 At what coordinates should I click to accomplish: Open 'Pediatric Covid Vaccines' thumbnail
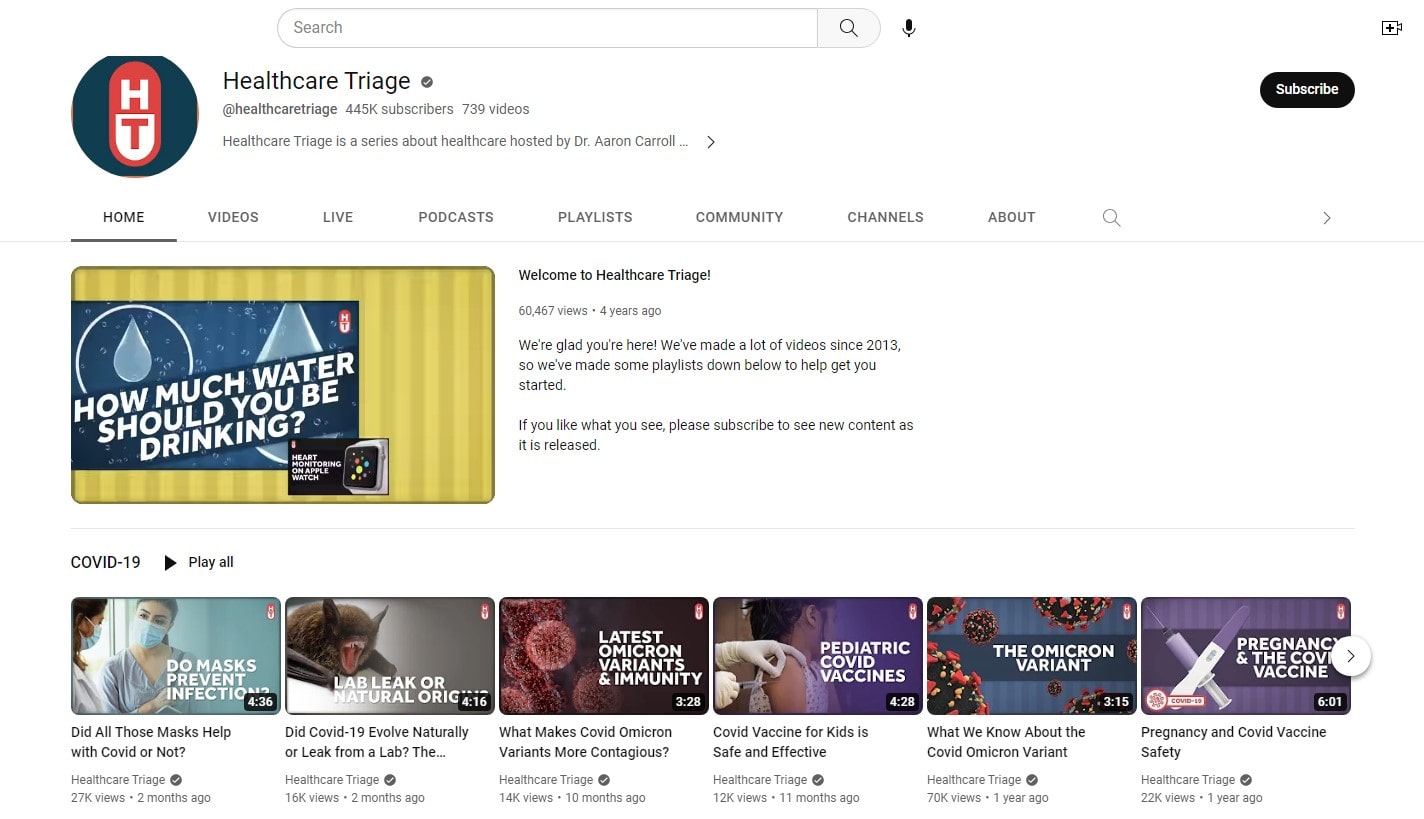tap(818, 656)
